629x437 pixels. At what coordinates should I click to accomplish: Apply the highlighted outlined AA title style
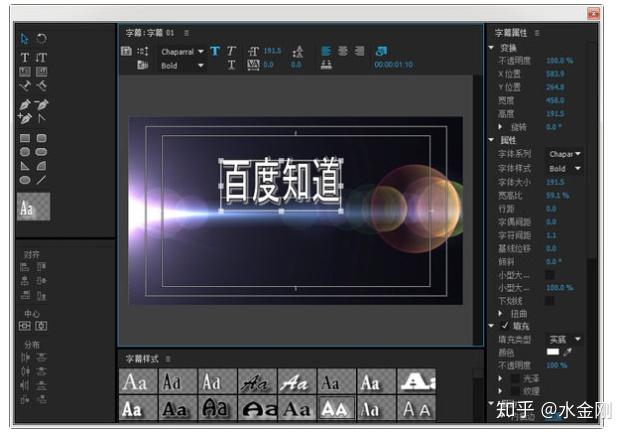(337, 409)
